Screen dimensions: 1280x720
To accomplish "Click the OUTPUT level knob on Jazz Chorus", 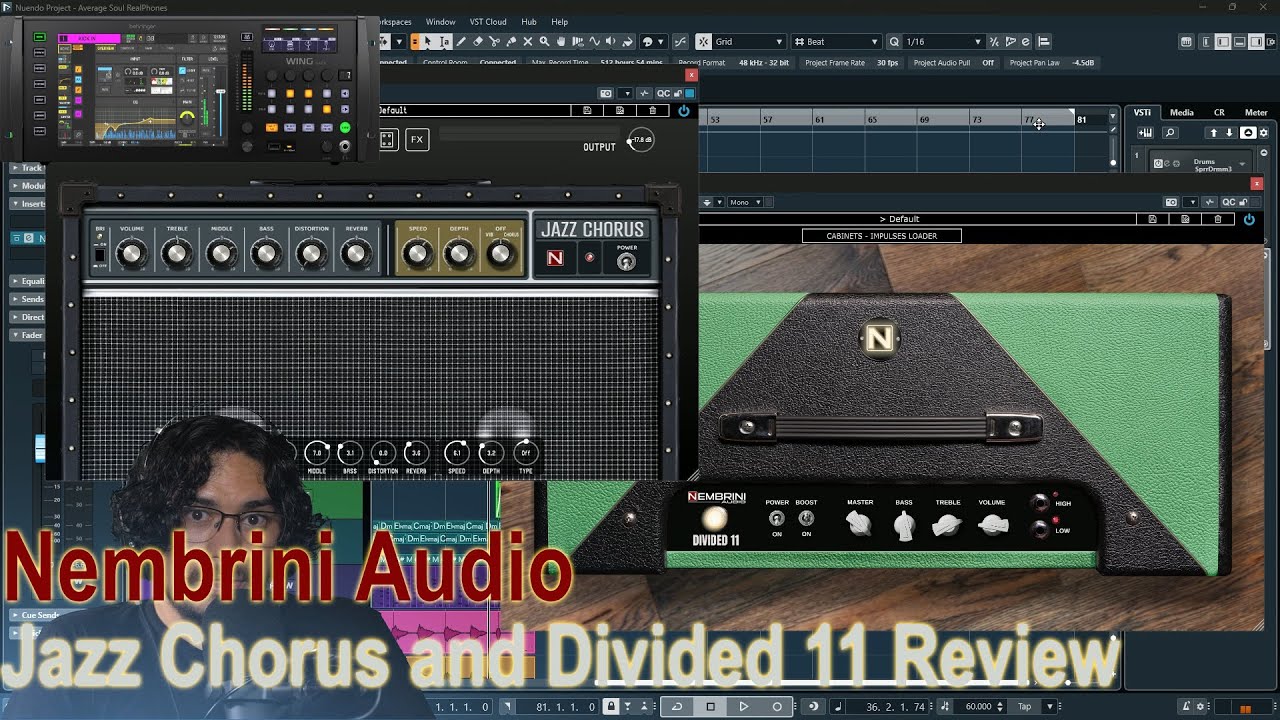I will tap(641, 140).
